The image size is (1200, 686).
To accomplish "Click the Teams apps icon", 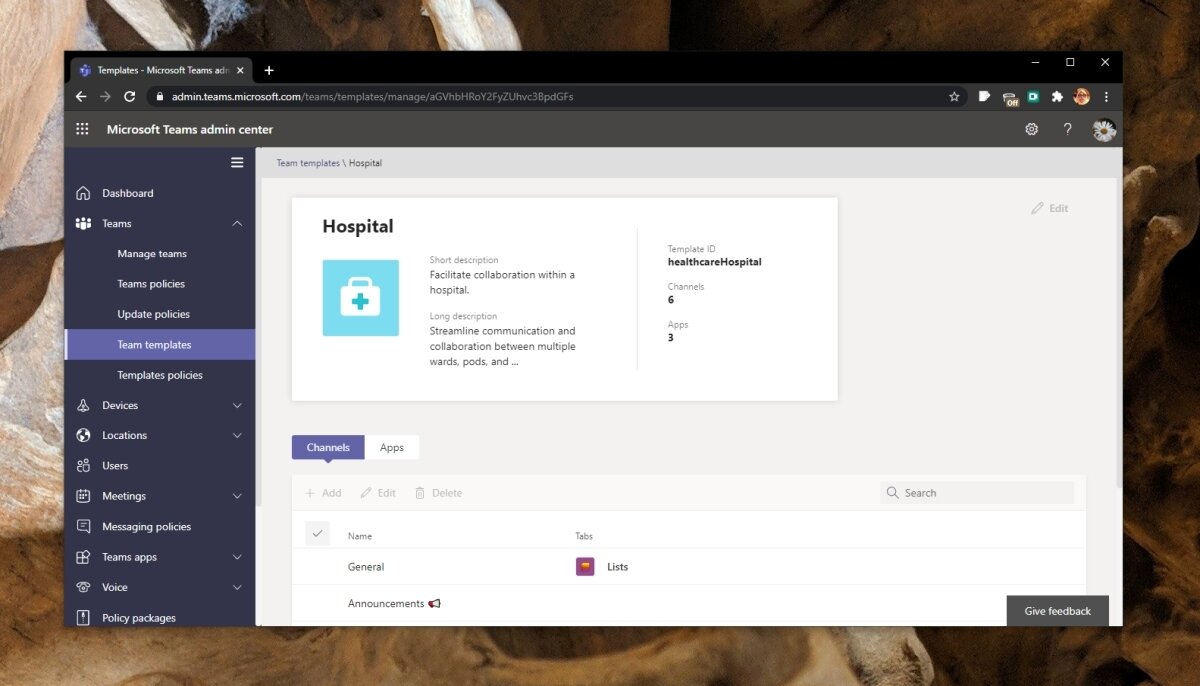I will 83,557.
